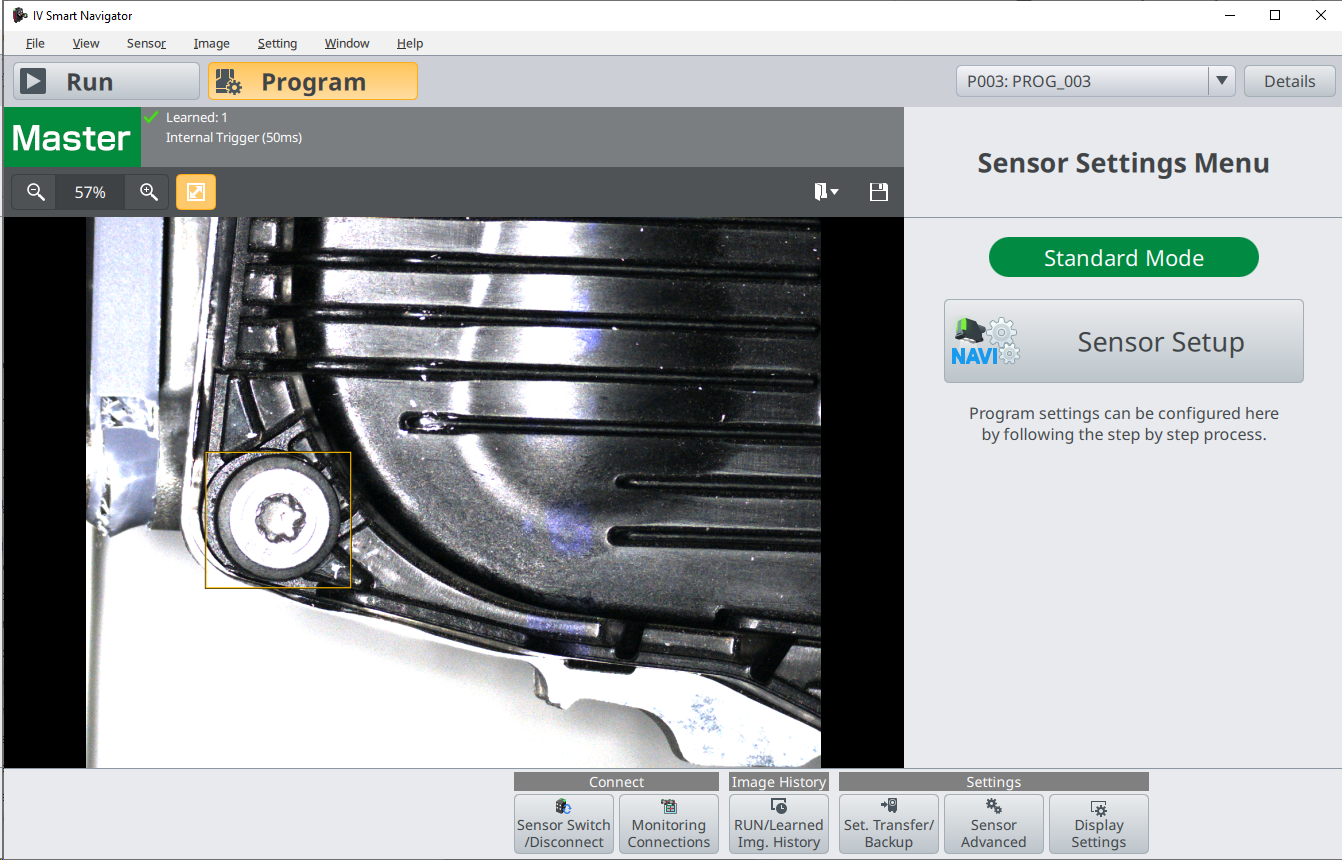Screen dimensions: 1342x860
Task: Click the orange tool window on the image
Action: click(278, 520)
